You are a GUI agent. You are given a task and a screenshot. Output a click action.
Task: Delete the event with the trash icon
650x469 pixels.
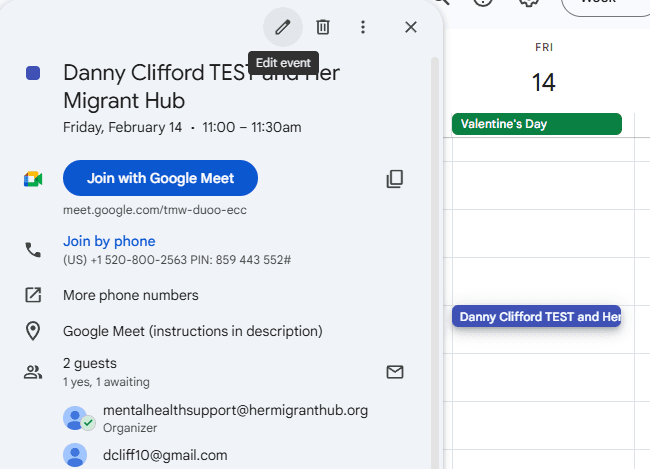[x=323, y=27]
